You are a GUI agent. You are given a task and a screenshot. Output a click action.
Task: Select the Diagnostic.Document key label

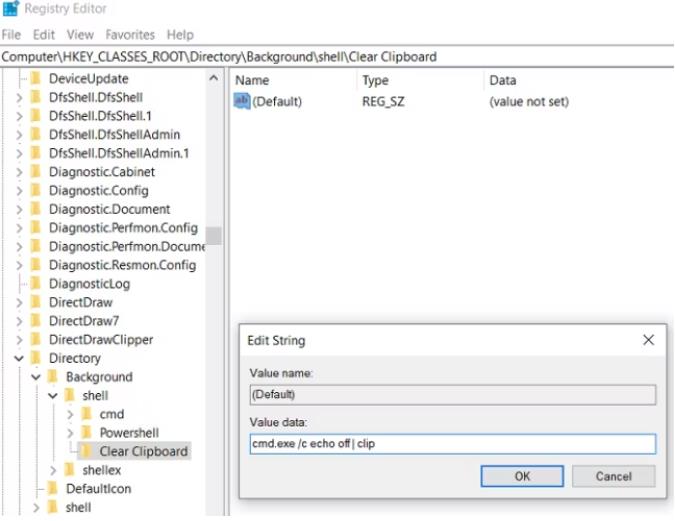pos(109,209)
